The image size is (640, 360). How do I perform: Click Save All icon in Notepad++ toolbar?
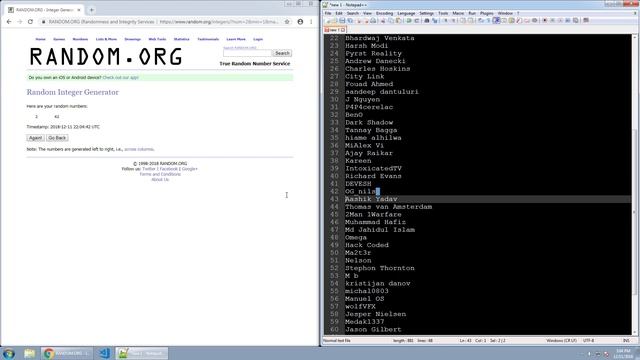click(x=350, y=20)
